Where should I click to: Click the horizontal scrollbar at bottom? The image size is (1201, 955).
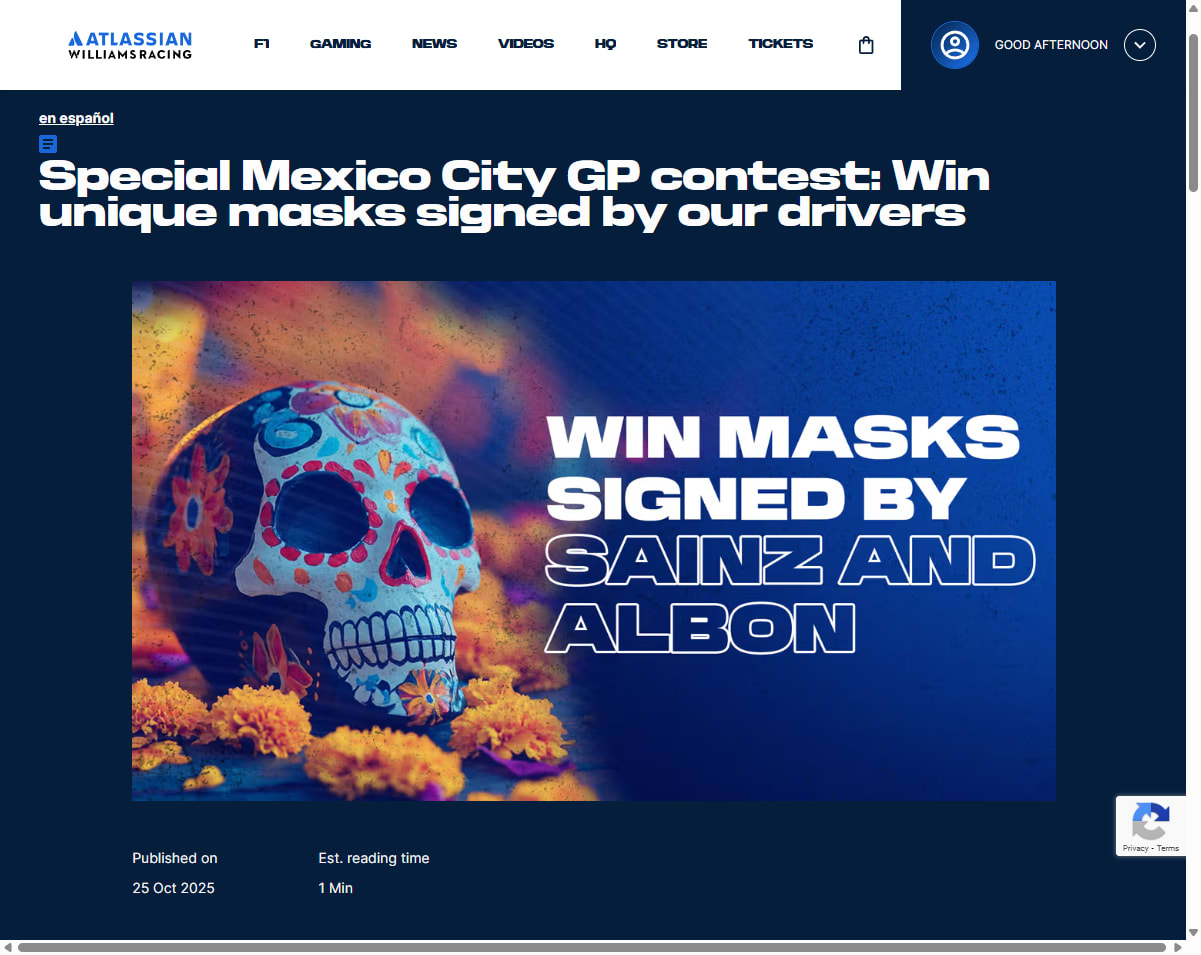pos(592,947)
